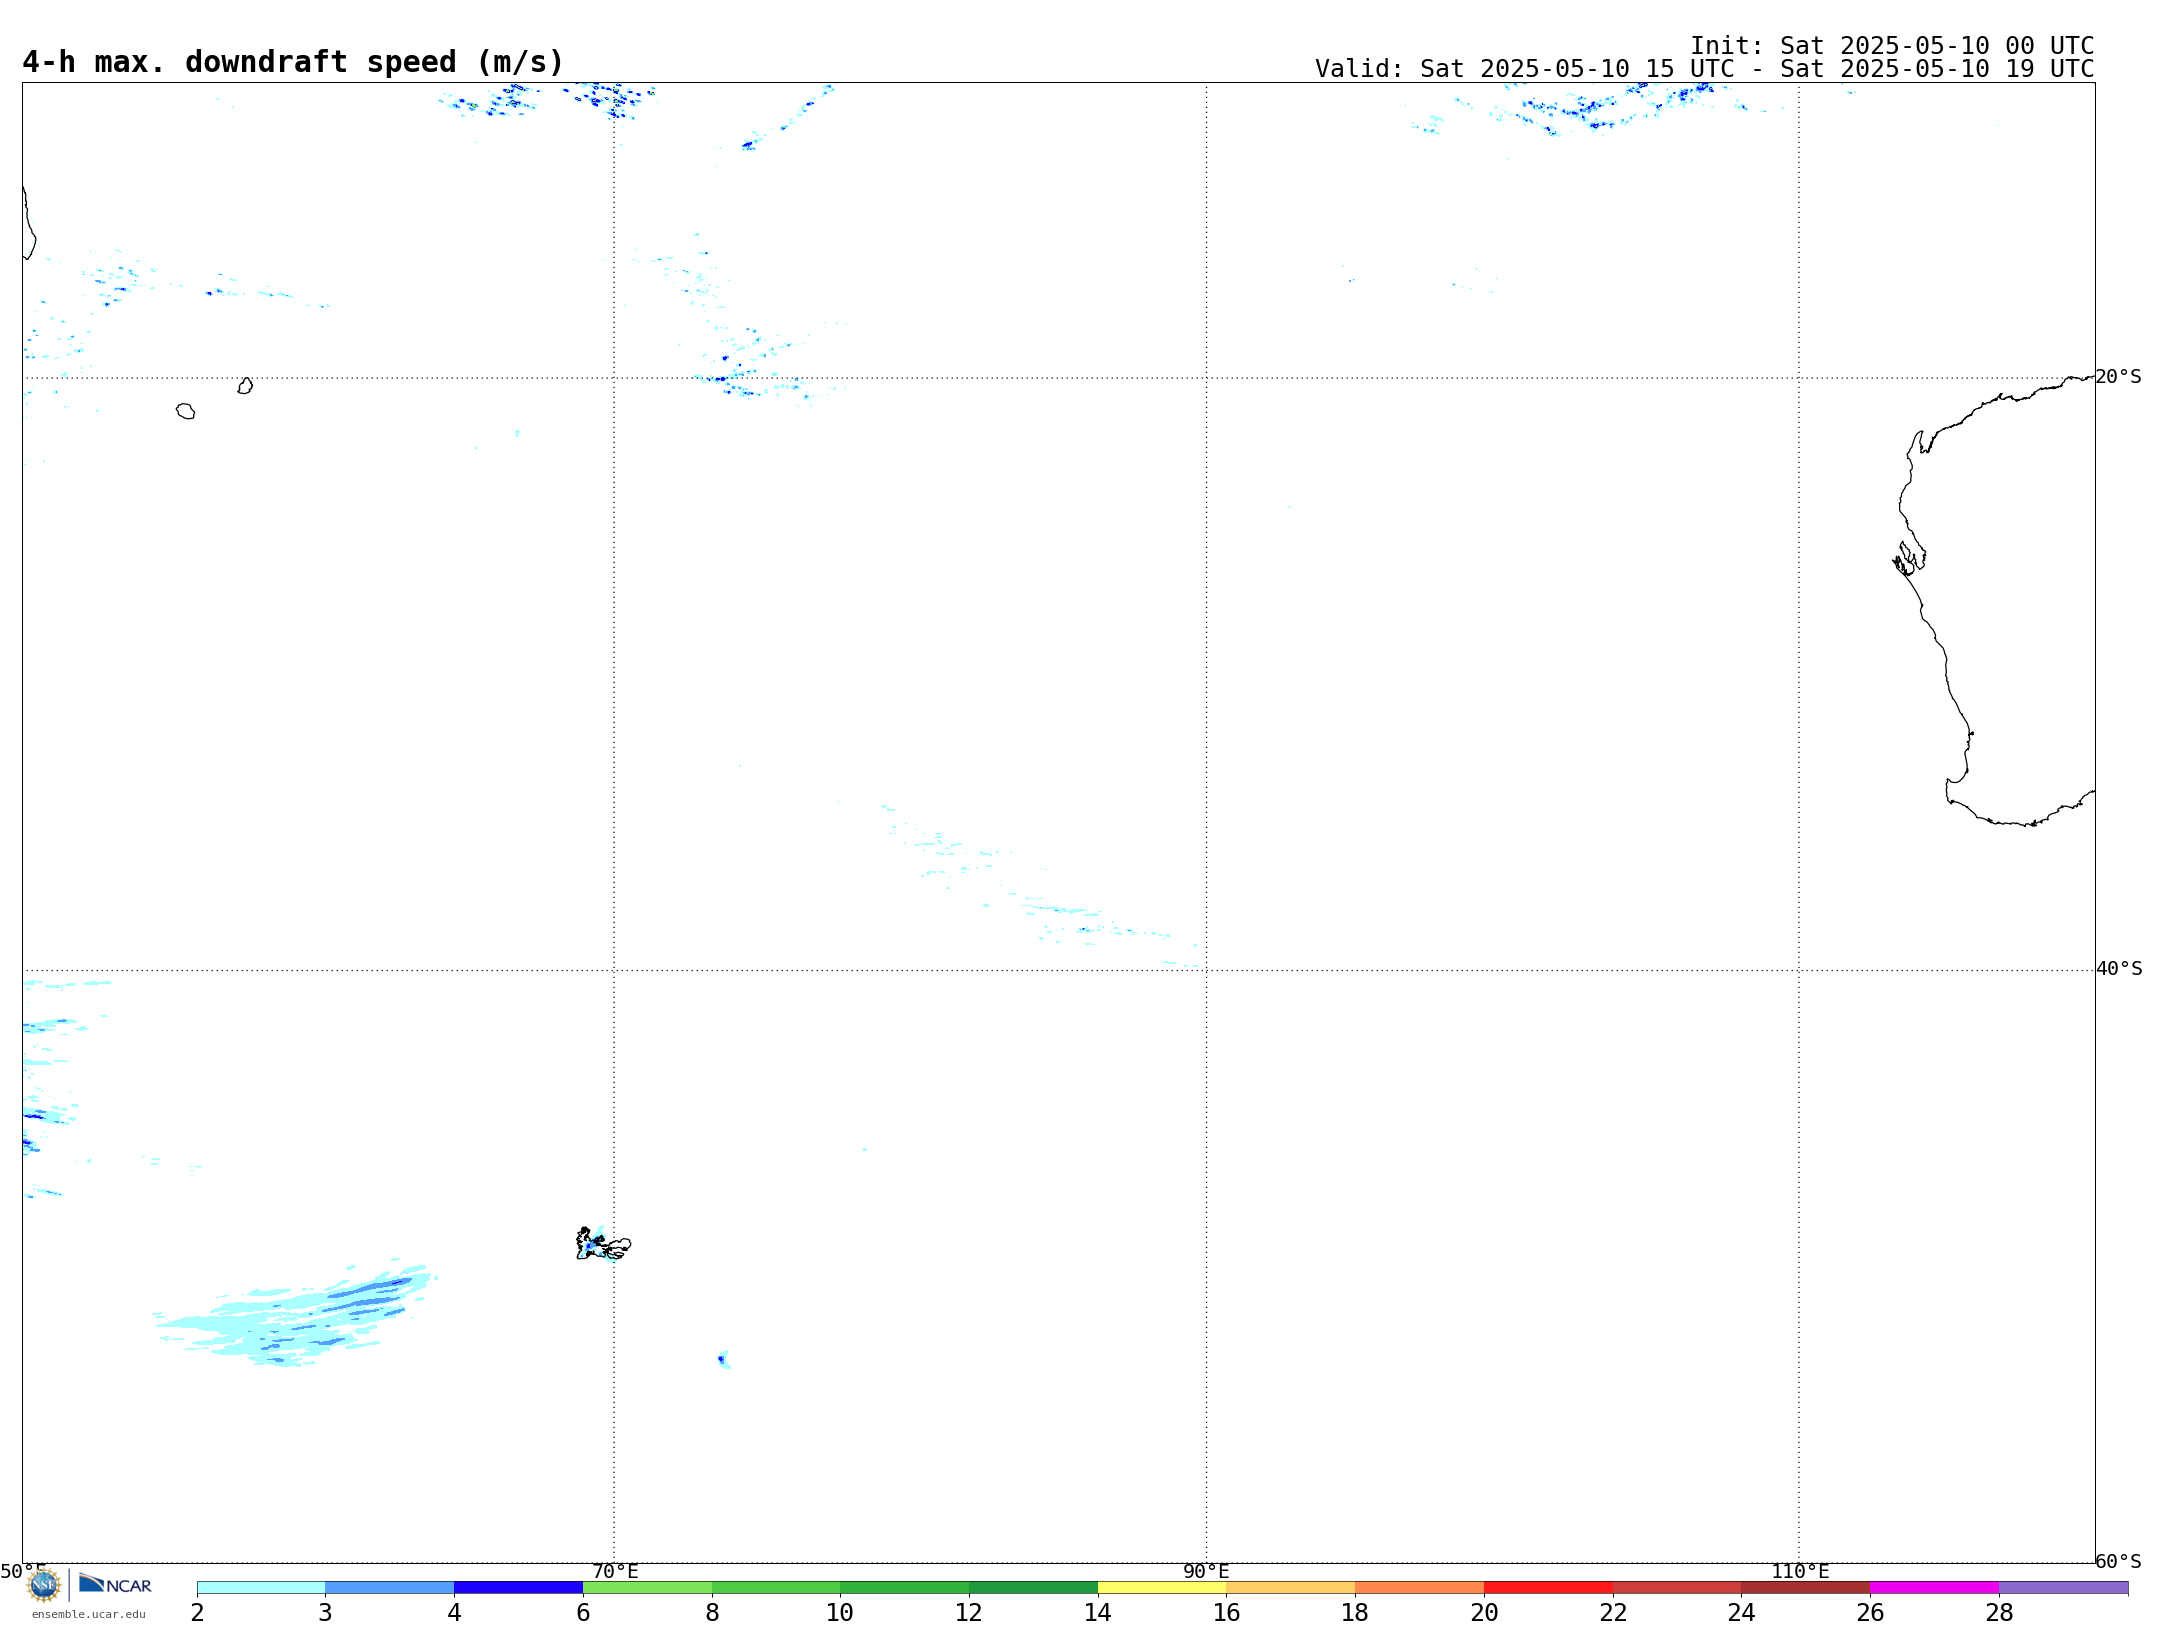The height and width of the screenshot is (1626, 2160).
Task: Click the dark blue 4–6 m/s swatch
Action: (518, 1588)
